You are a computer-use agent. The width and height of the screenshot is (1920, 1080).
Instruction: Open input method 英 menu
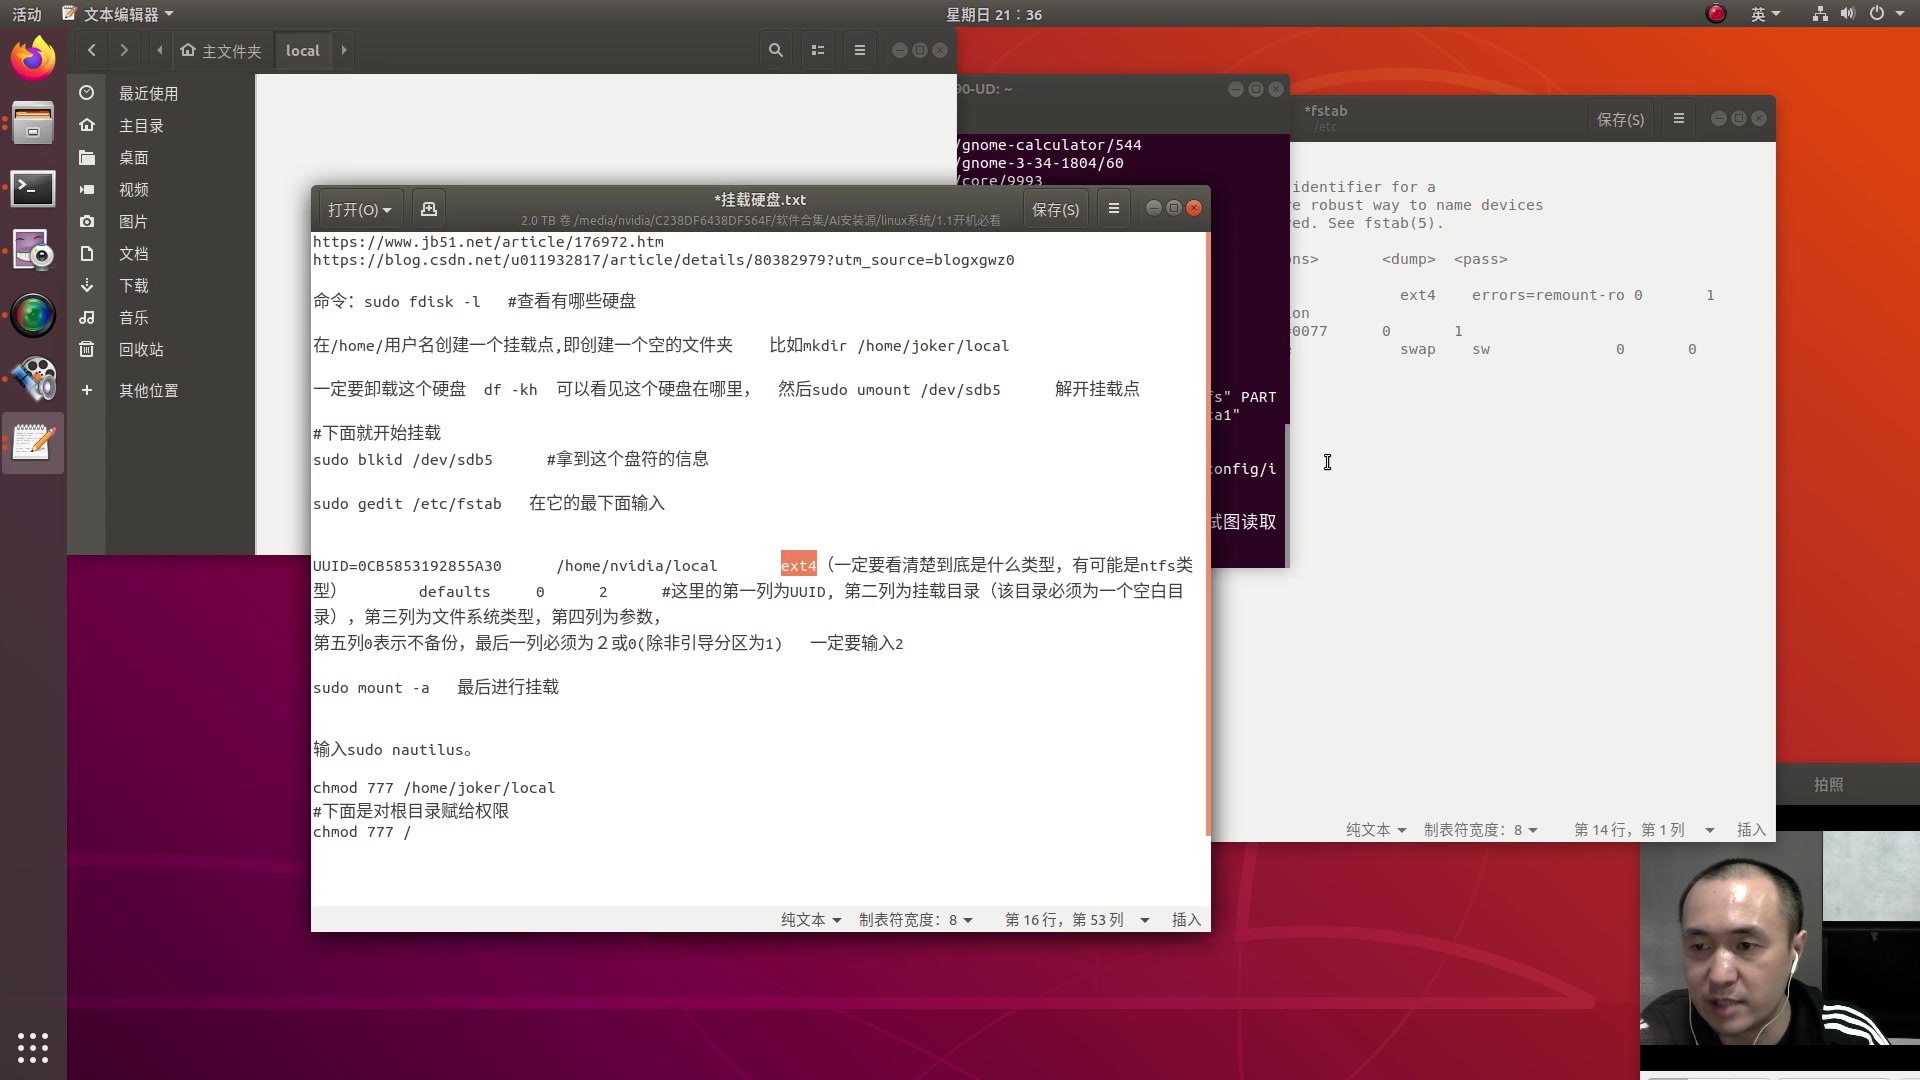coord(1765,14)
